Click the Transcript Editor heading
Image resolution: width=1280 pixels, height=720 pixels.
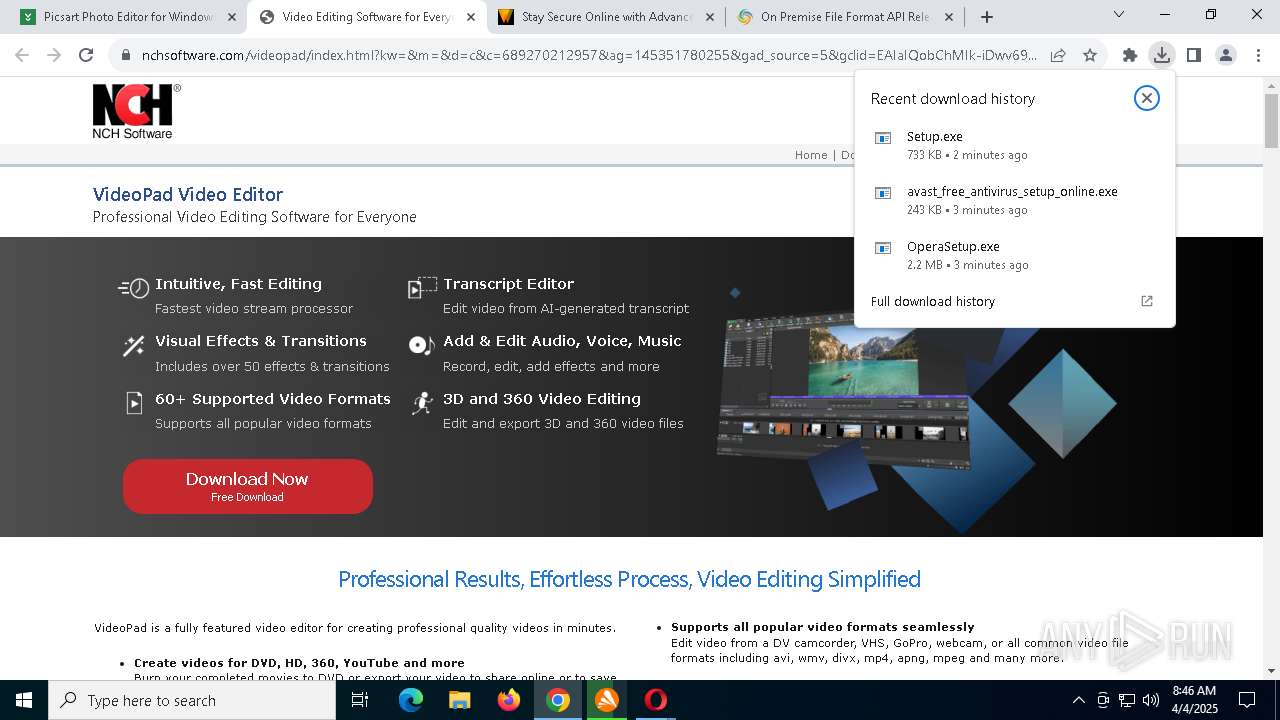coord(508,284)
